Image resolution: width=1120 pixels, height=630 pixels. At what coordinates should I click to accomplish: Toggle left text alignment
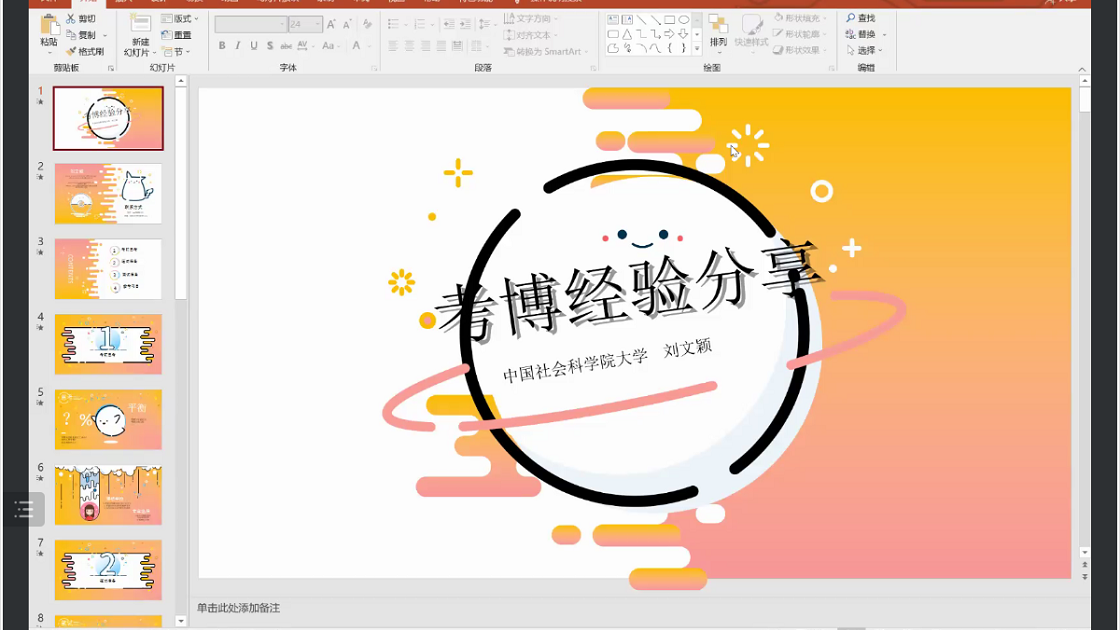pyautogui.click(x=393, y=46)
